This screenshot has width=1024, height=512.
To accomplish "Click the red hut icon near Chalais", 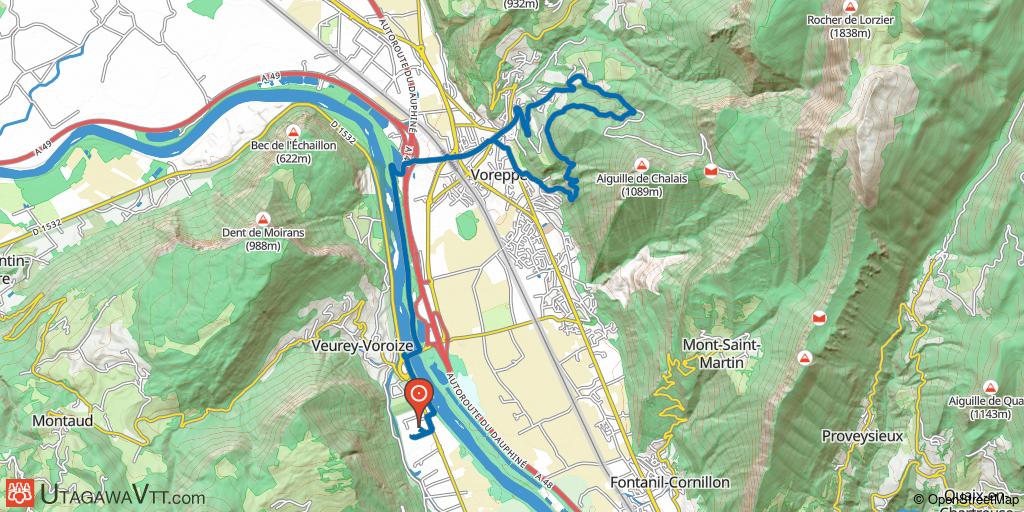I will pyautogui.click(x=711, y=172).
